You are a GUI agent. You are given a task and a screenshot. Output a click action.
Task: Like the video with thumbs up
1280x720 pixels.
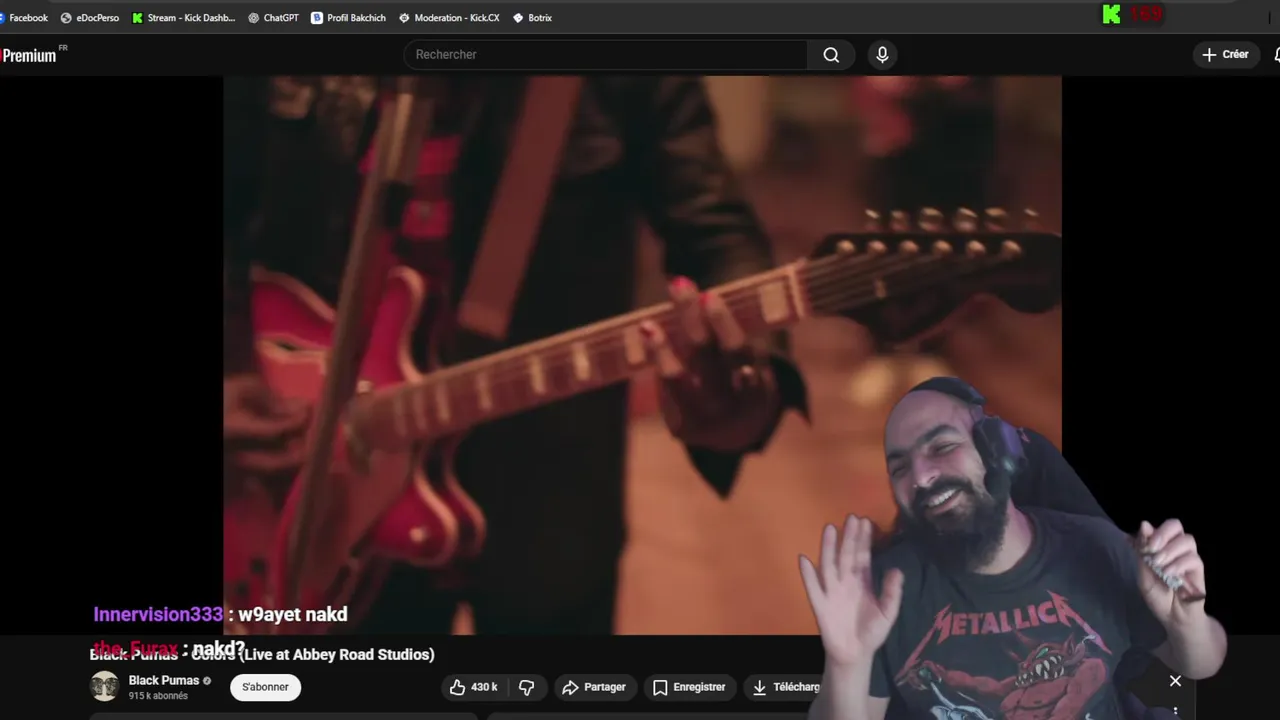pos(473,687)
